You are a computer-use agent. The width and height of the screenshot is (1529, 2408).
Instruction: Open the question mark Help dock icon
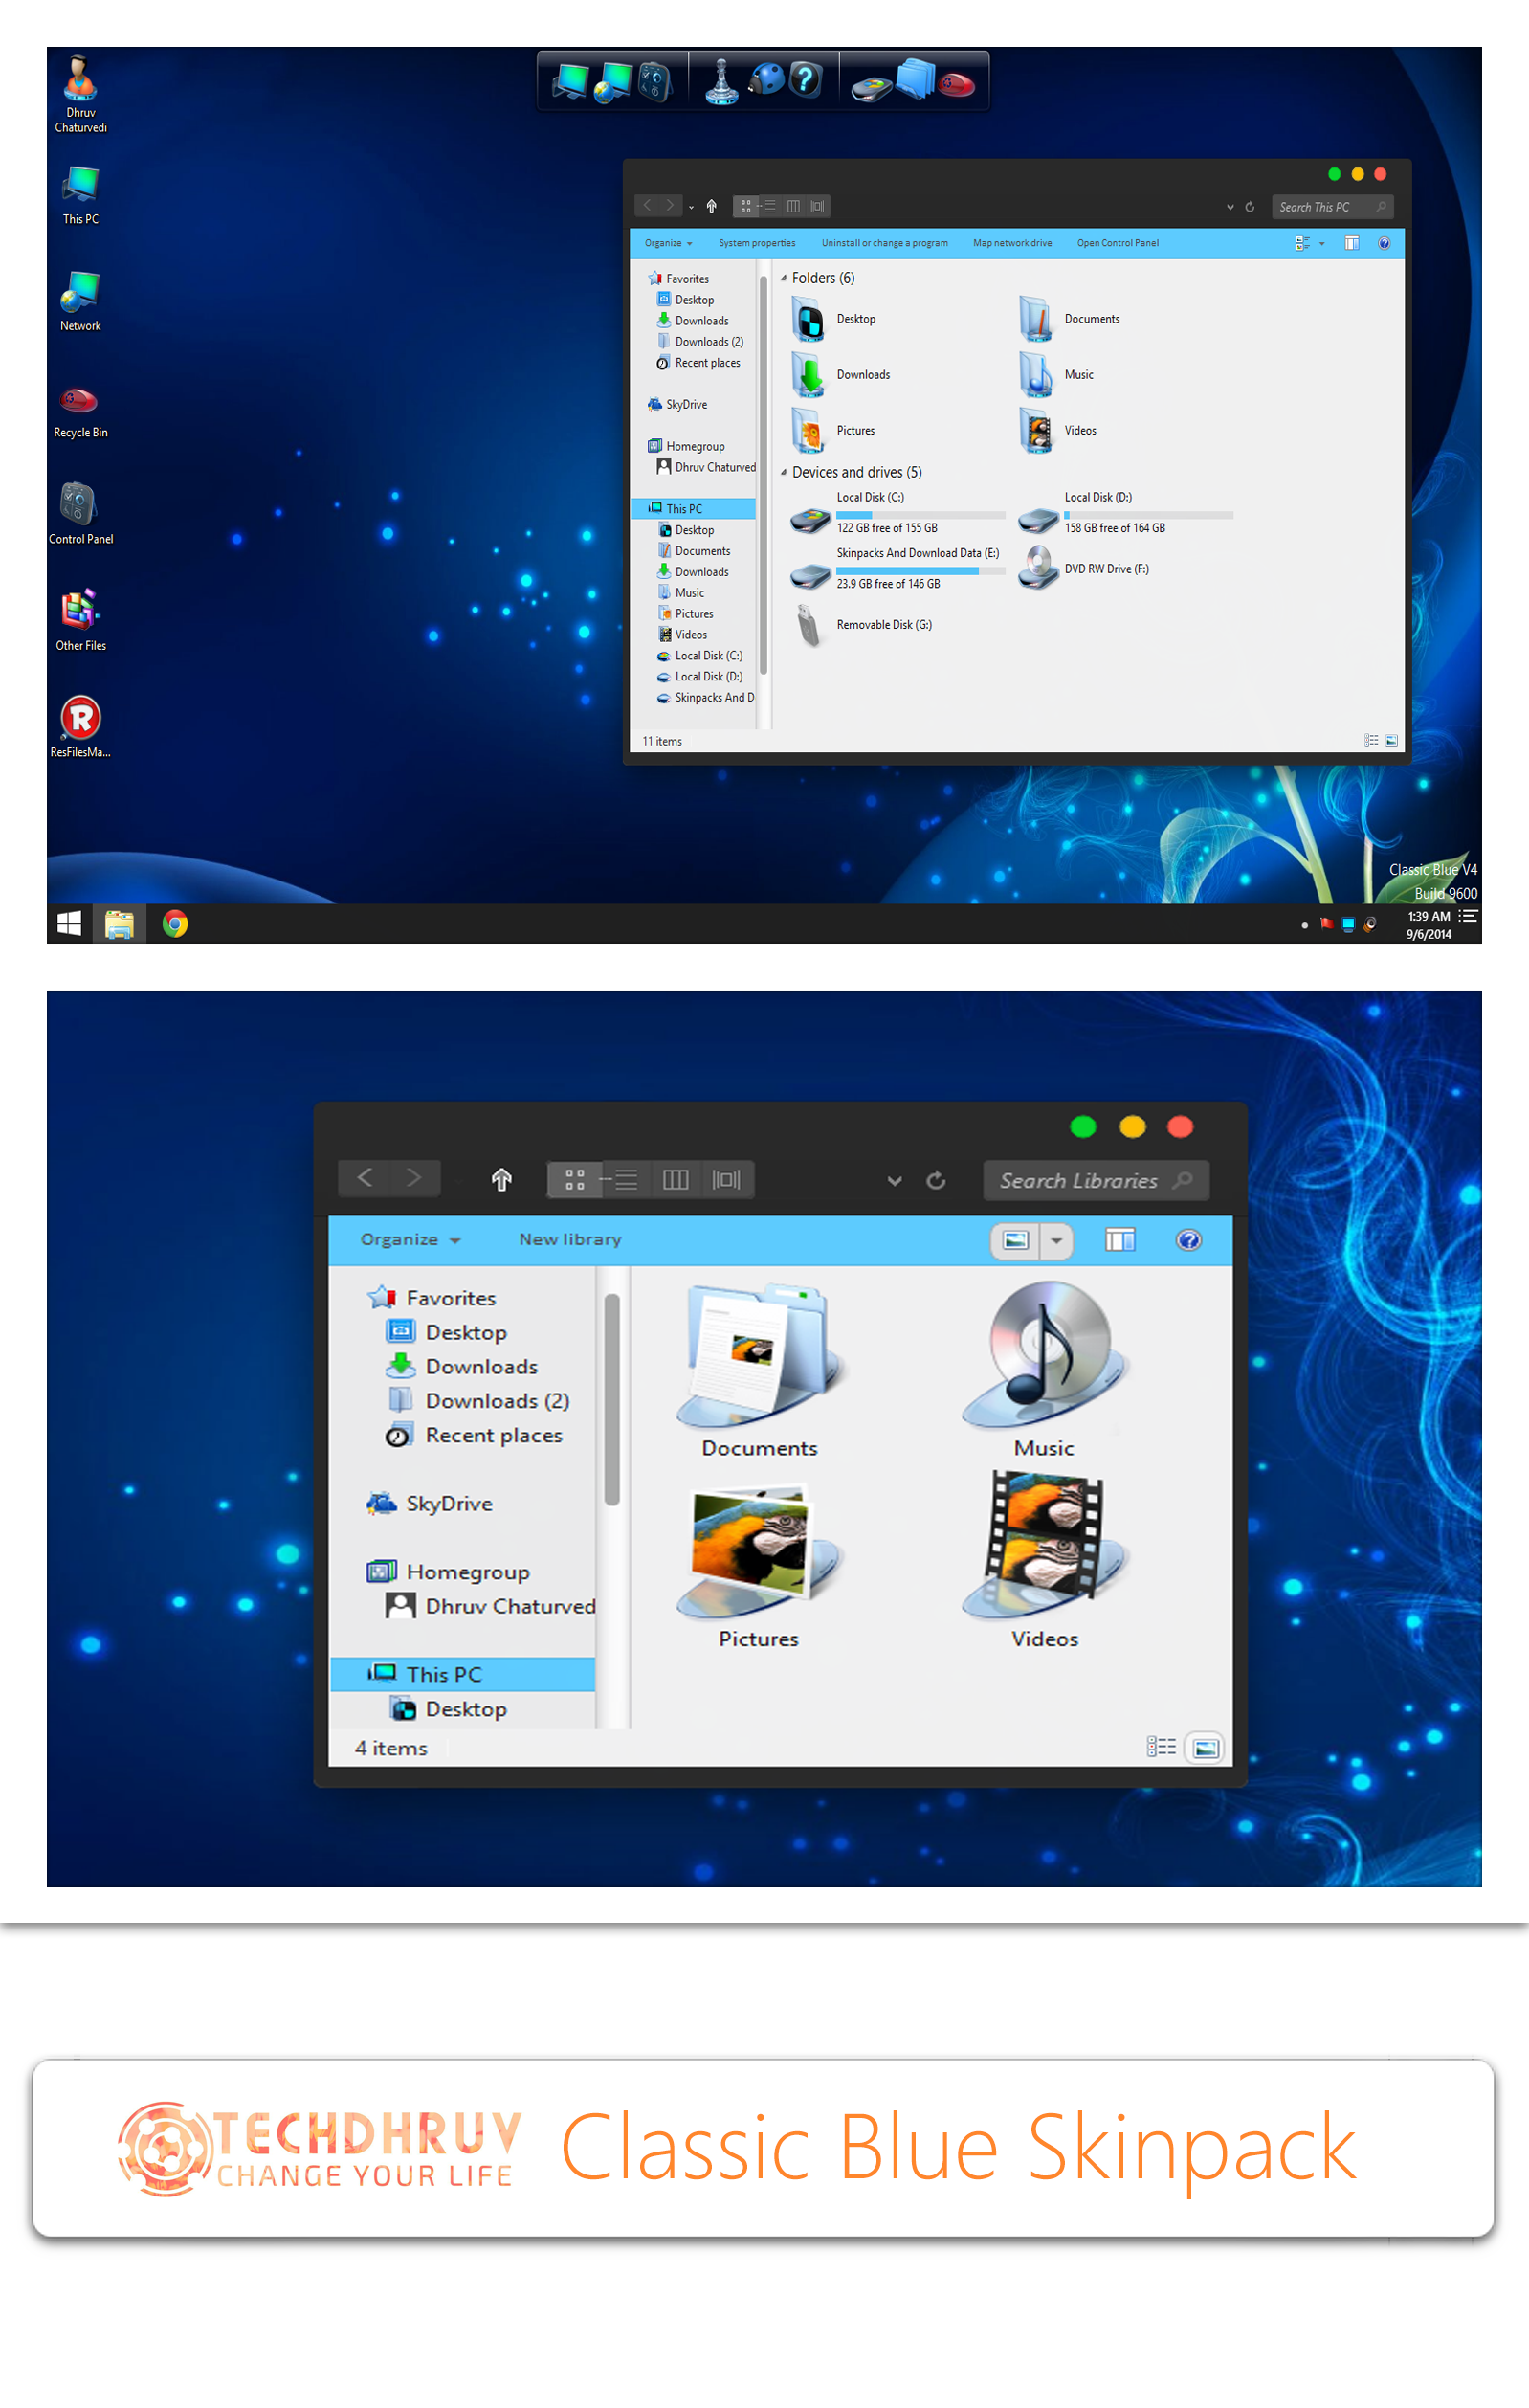pos(805,79)
